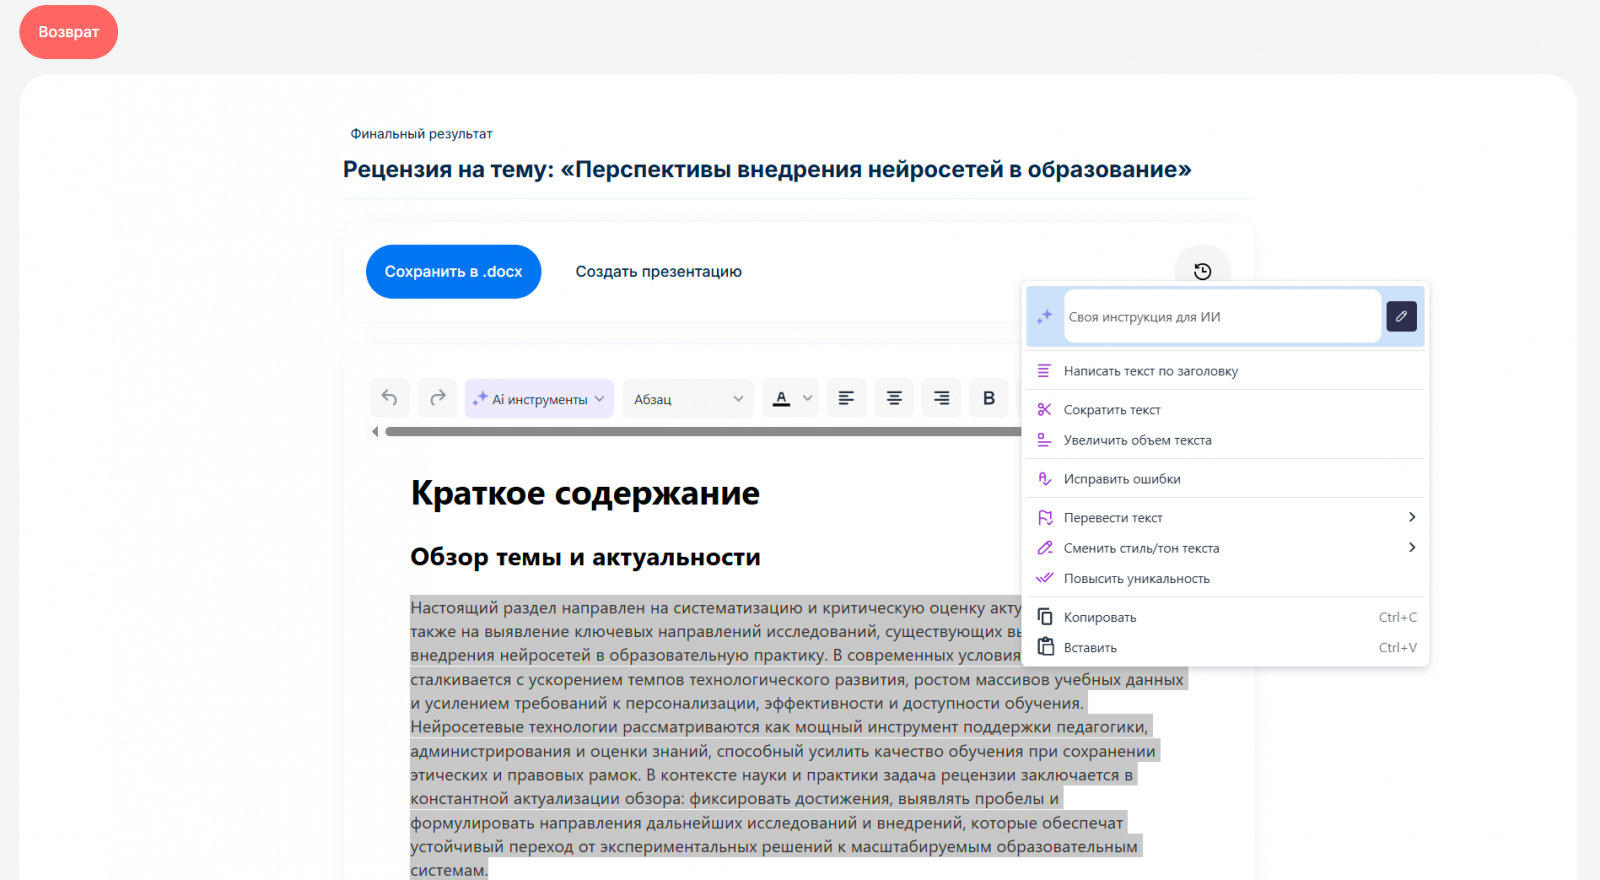Open the text color picker dropdown arrow

[808, 398]
